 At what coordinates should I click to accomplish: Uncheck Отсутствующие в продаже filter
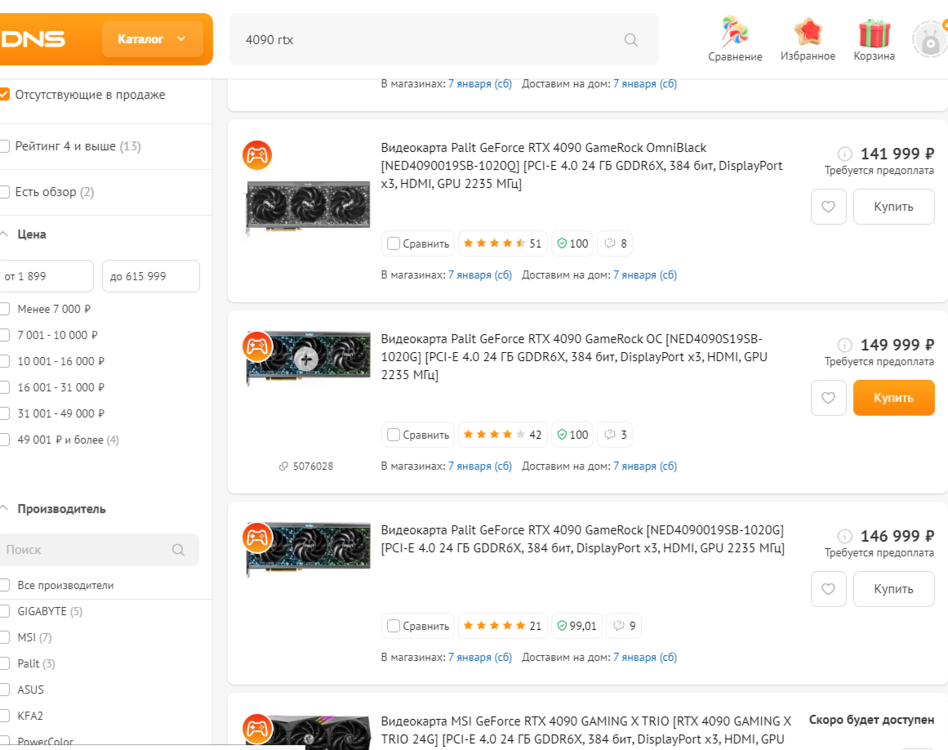pyautogui.click(x=4, y=94)
